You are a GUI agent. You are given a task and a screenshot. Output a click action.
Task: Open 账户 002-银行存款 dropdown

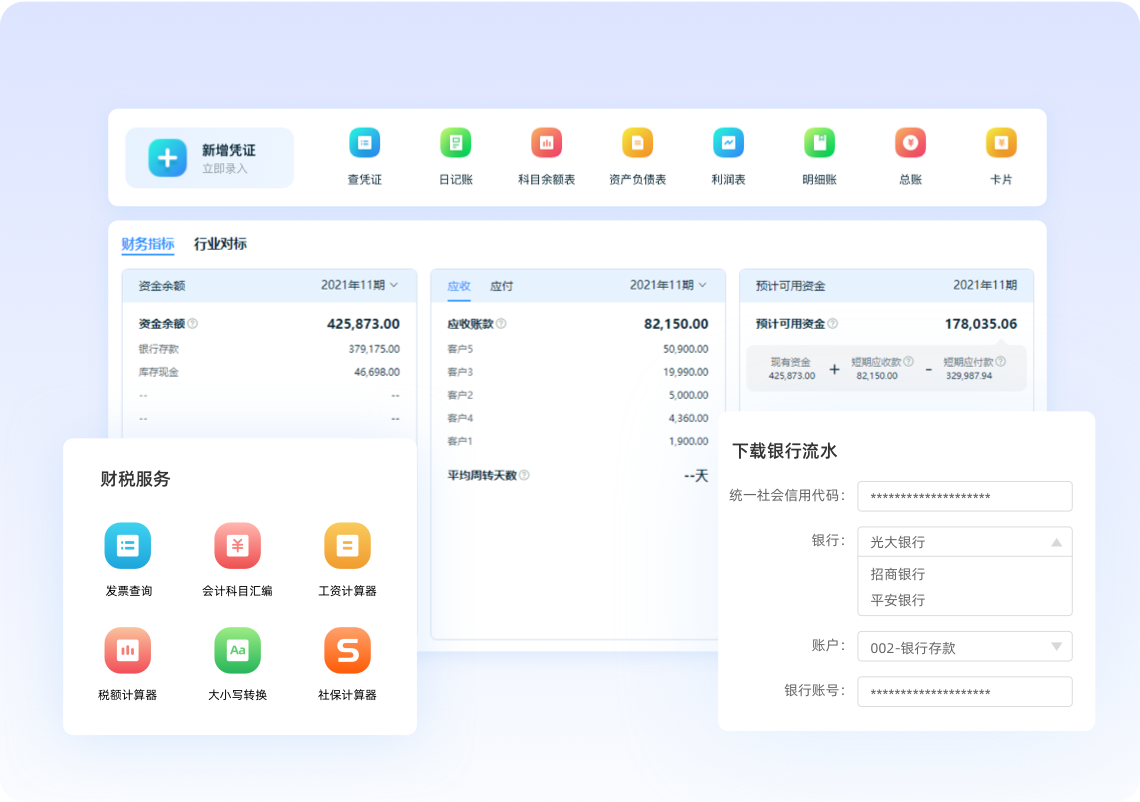coord(1056,647)
